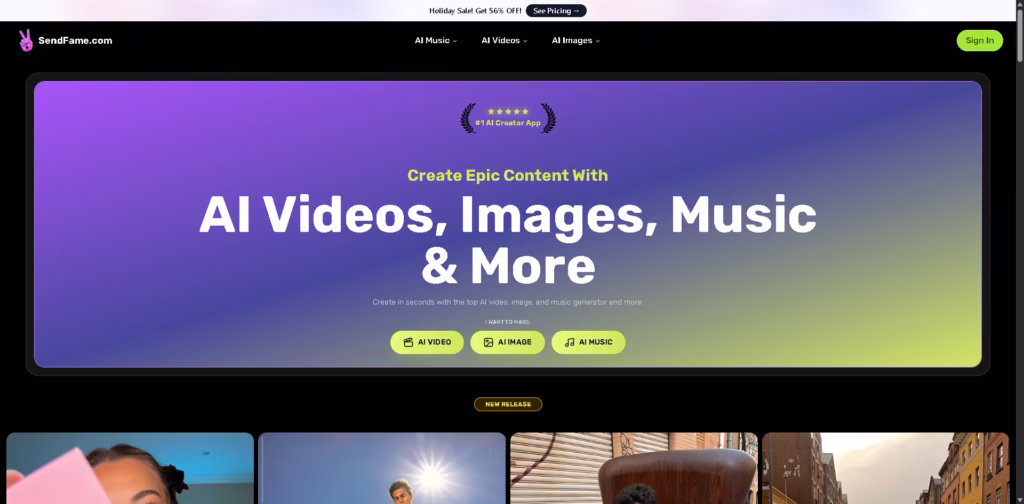This screenshot has height=504, width=1024.
Task: Click the five-star rating icons
Action: [508, 112]
